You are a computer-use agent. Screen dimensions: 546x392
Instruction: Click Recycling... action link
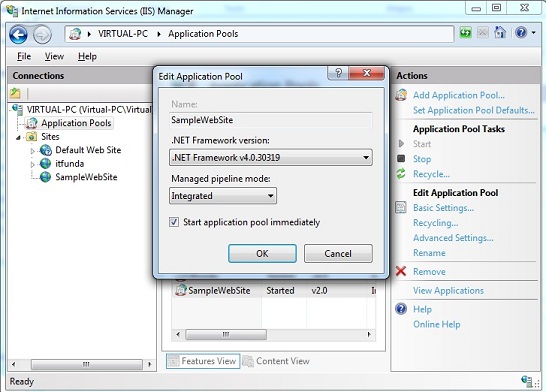pyautogui.click(x=435, y=223)
